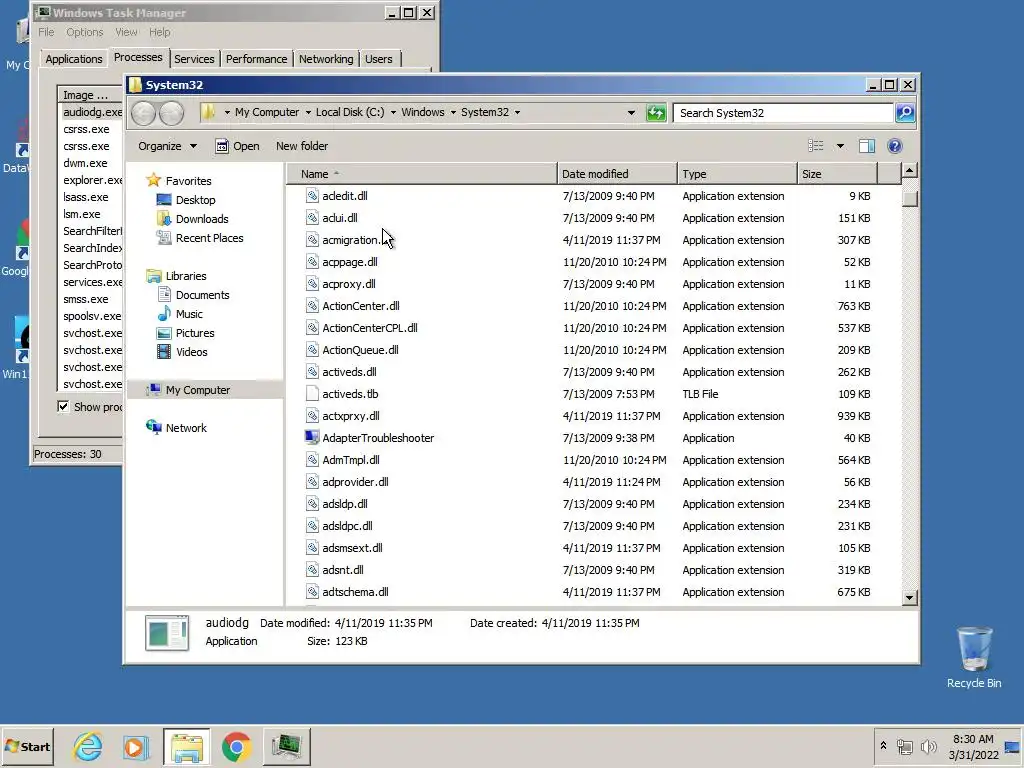The height and width of the screenshot is (768, 1024).
Task: Click the Windows Explorer taskbar icon
Action: [x=187, y=746]
